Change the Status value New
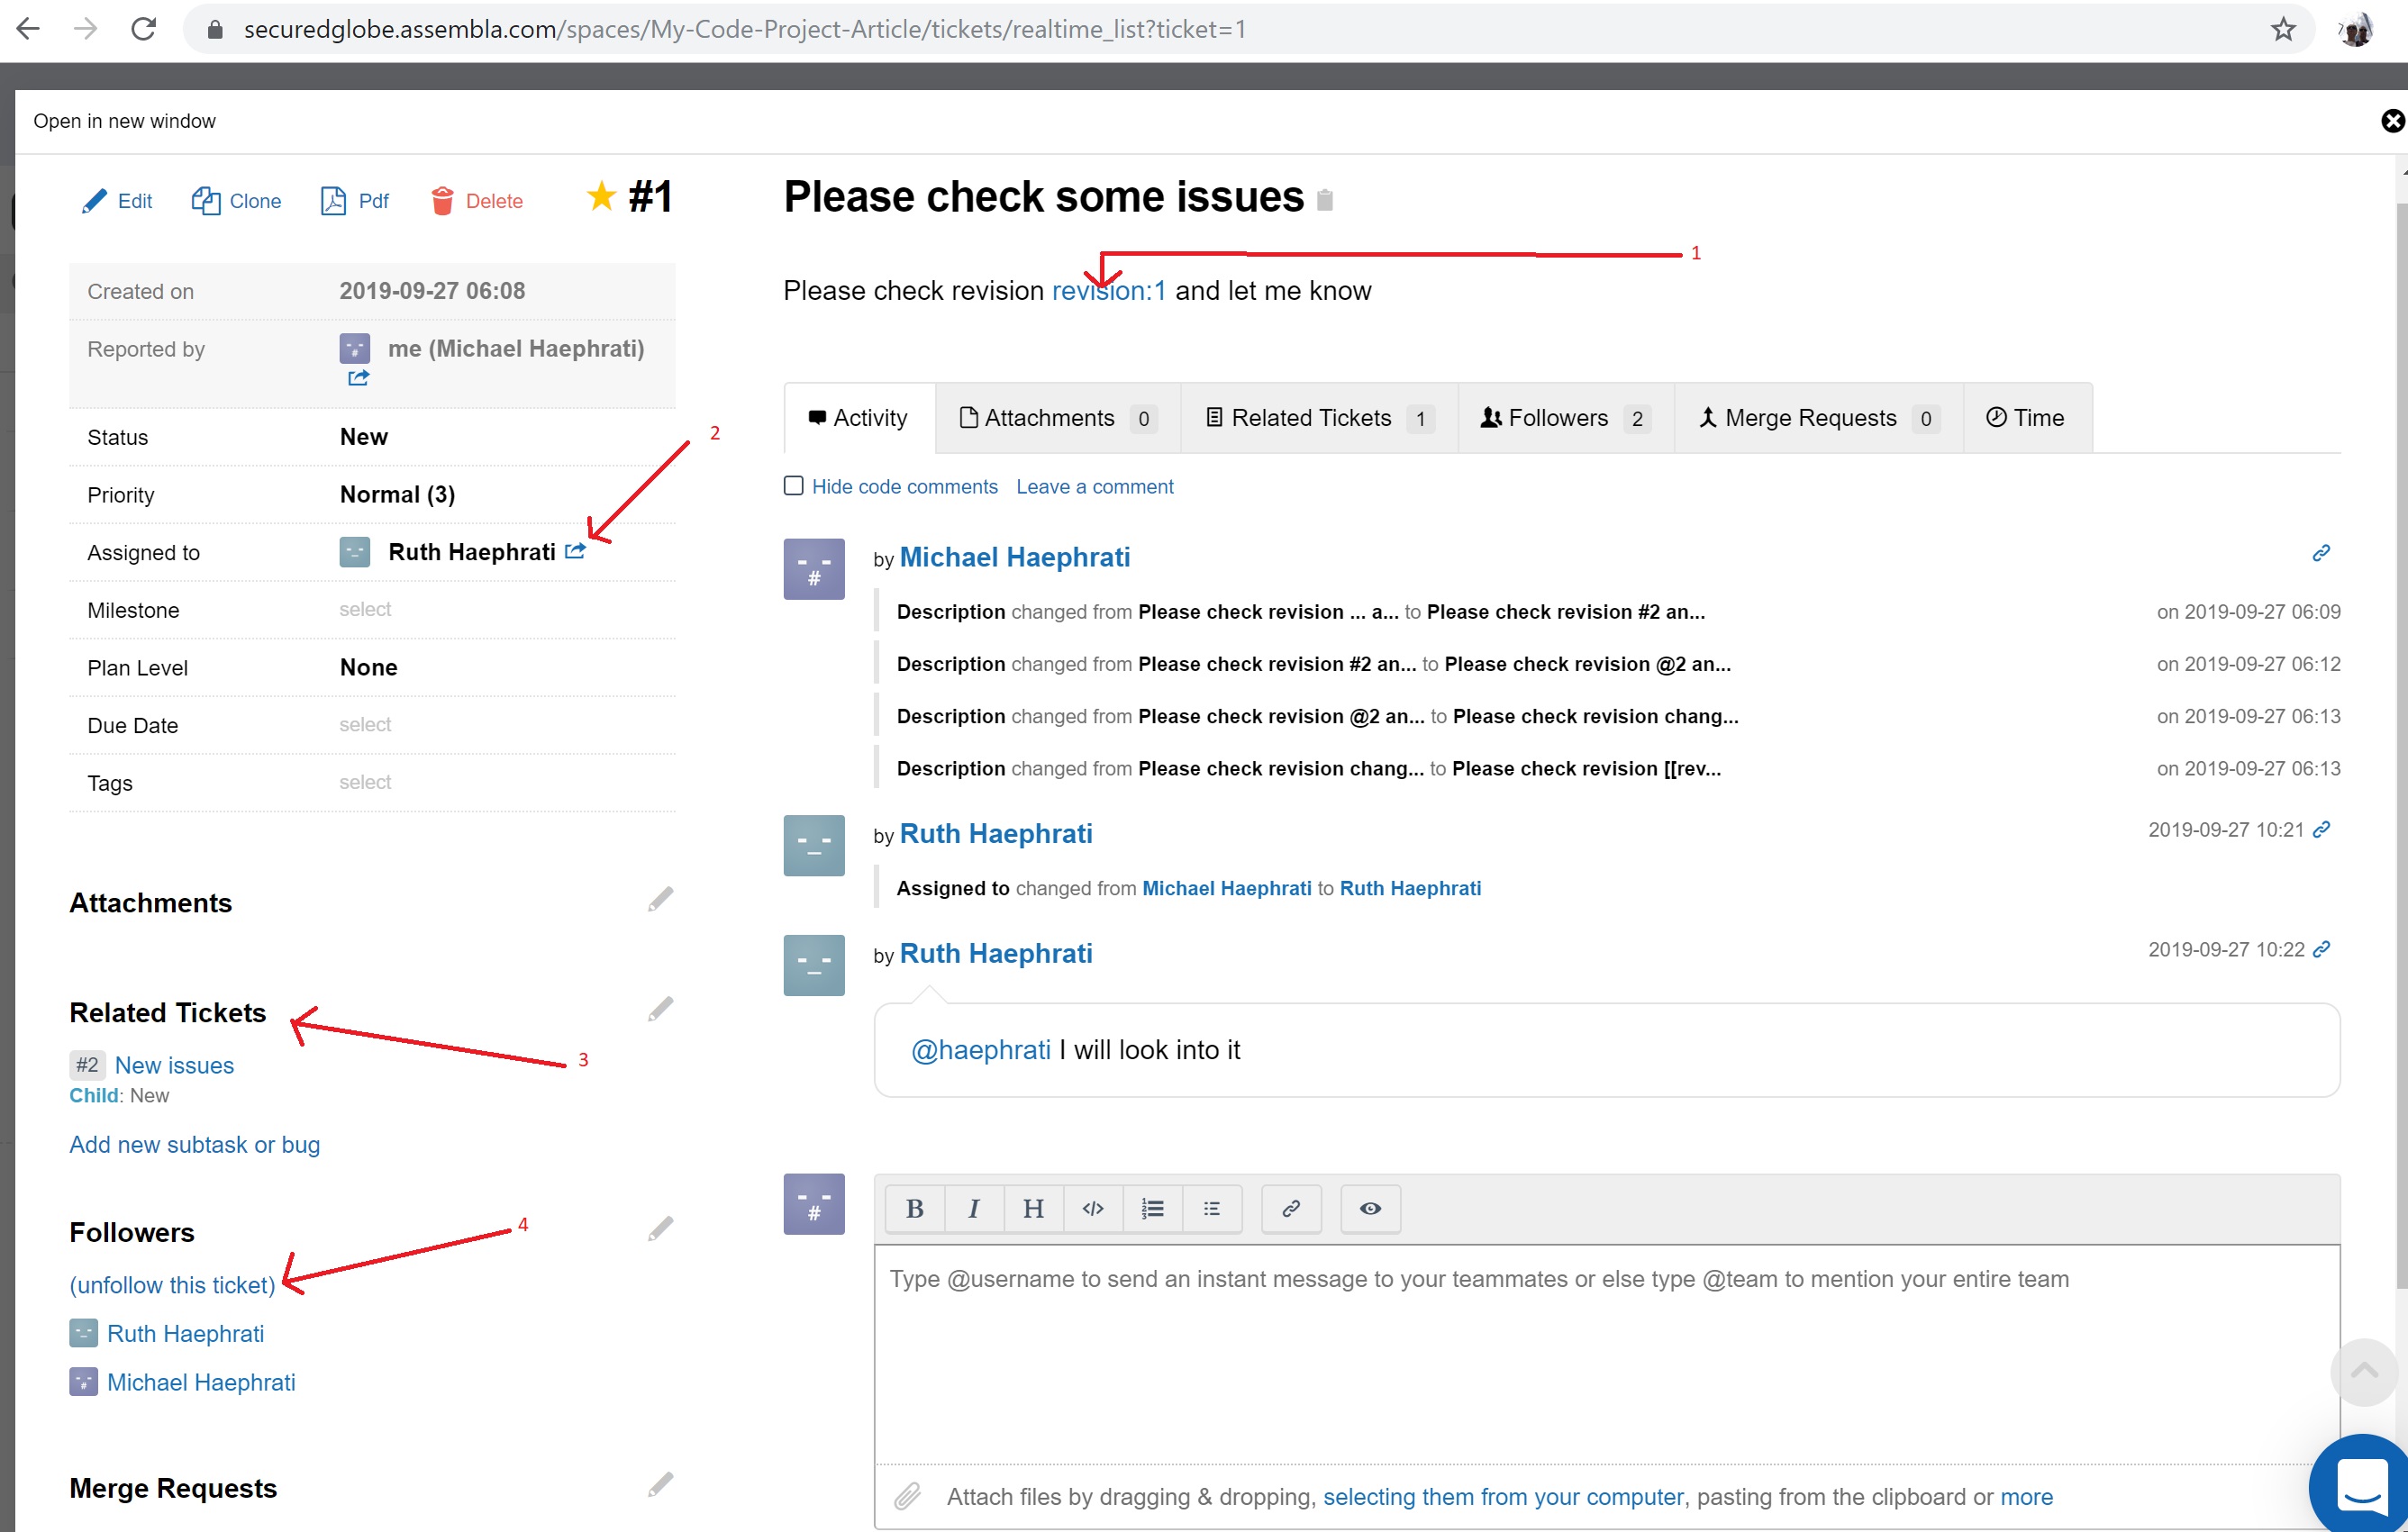The width and height of the screenshot is (2408, 1532). 364,437
